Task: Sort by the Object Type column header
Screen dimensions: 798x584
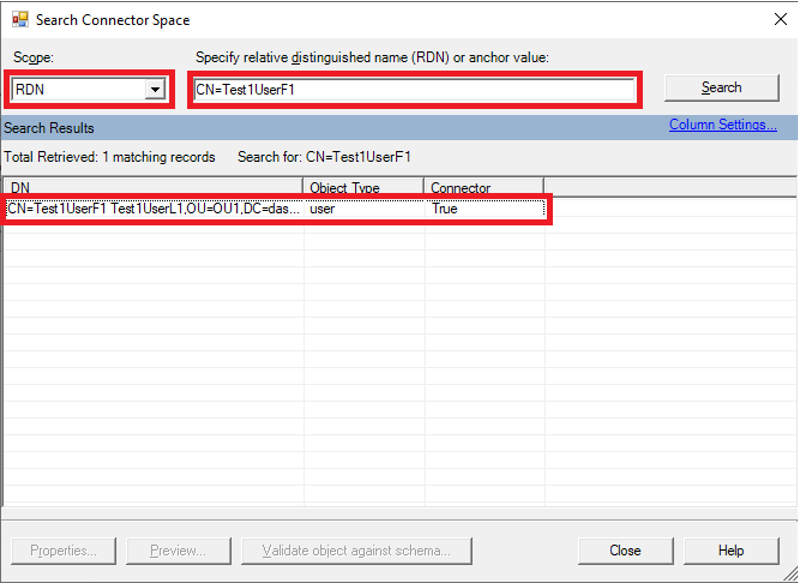Action: [x=363, y=187]
